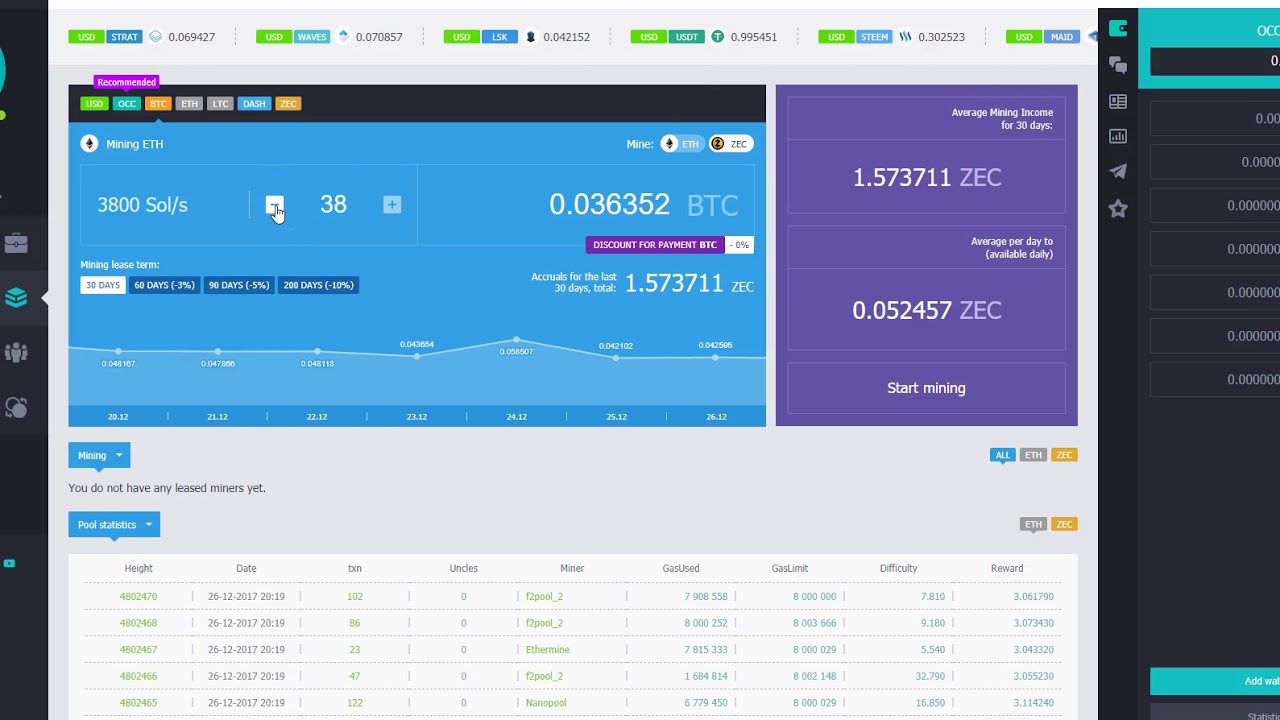Filter leased miners by ETH
The width and height of the screenshot is (1280, 720).
point(1033,455)
